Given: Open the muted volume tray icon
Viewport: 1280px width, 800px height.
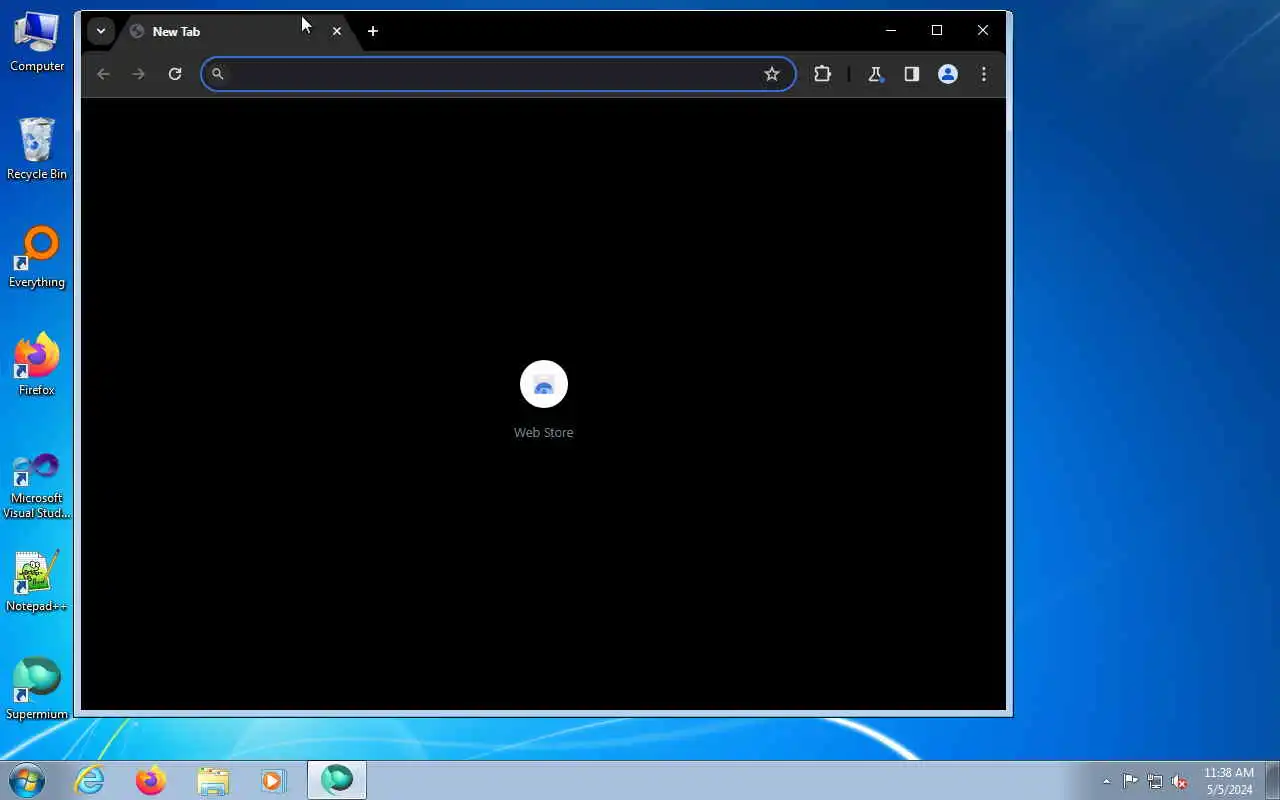Looking at the screenshot, I should (1180, 781).
